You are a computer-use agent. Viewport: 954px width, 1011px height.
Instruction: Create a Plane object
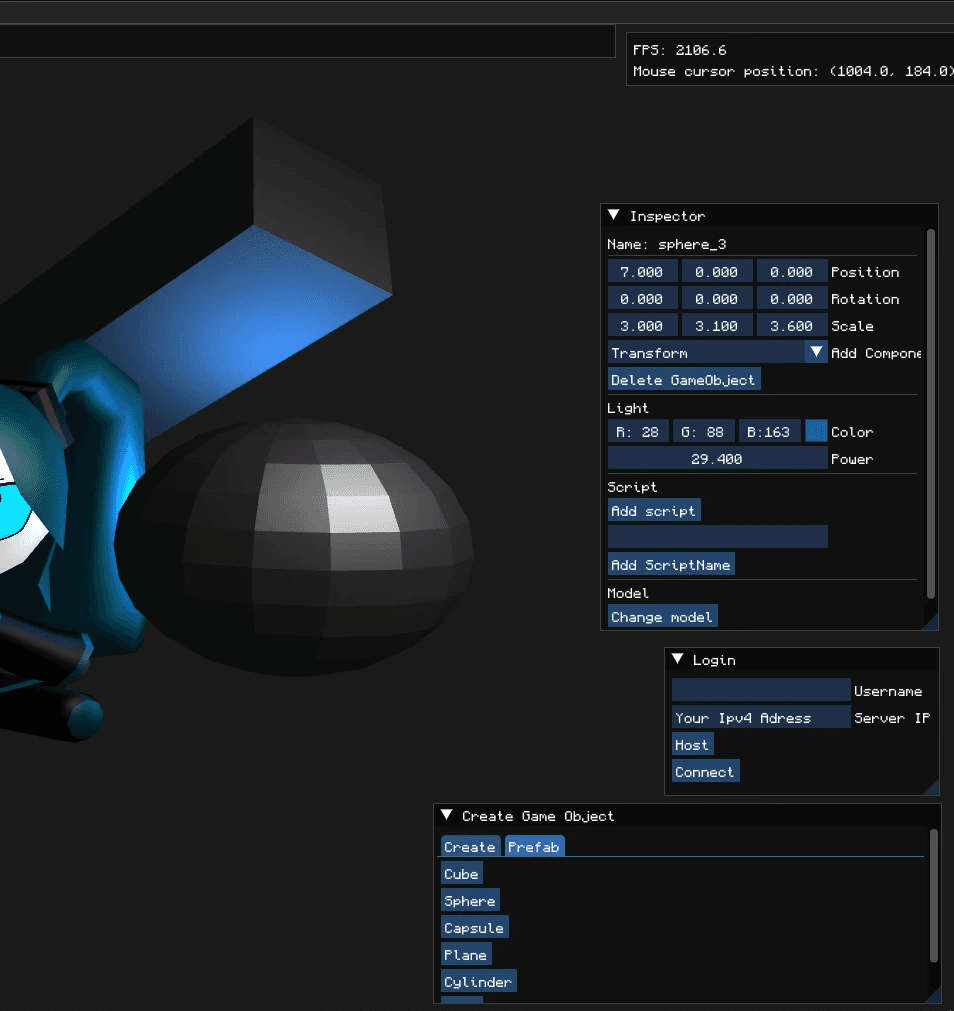[466, 955]
